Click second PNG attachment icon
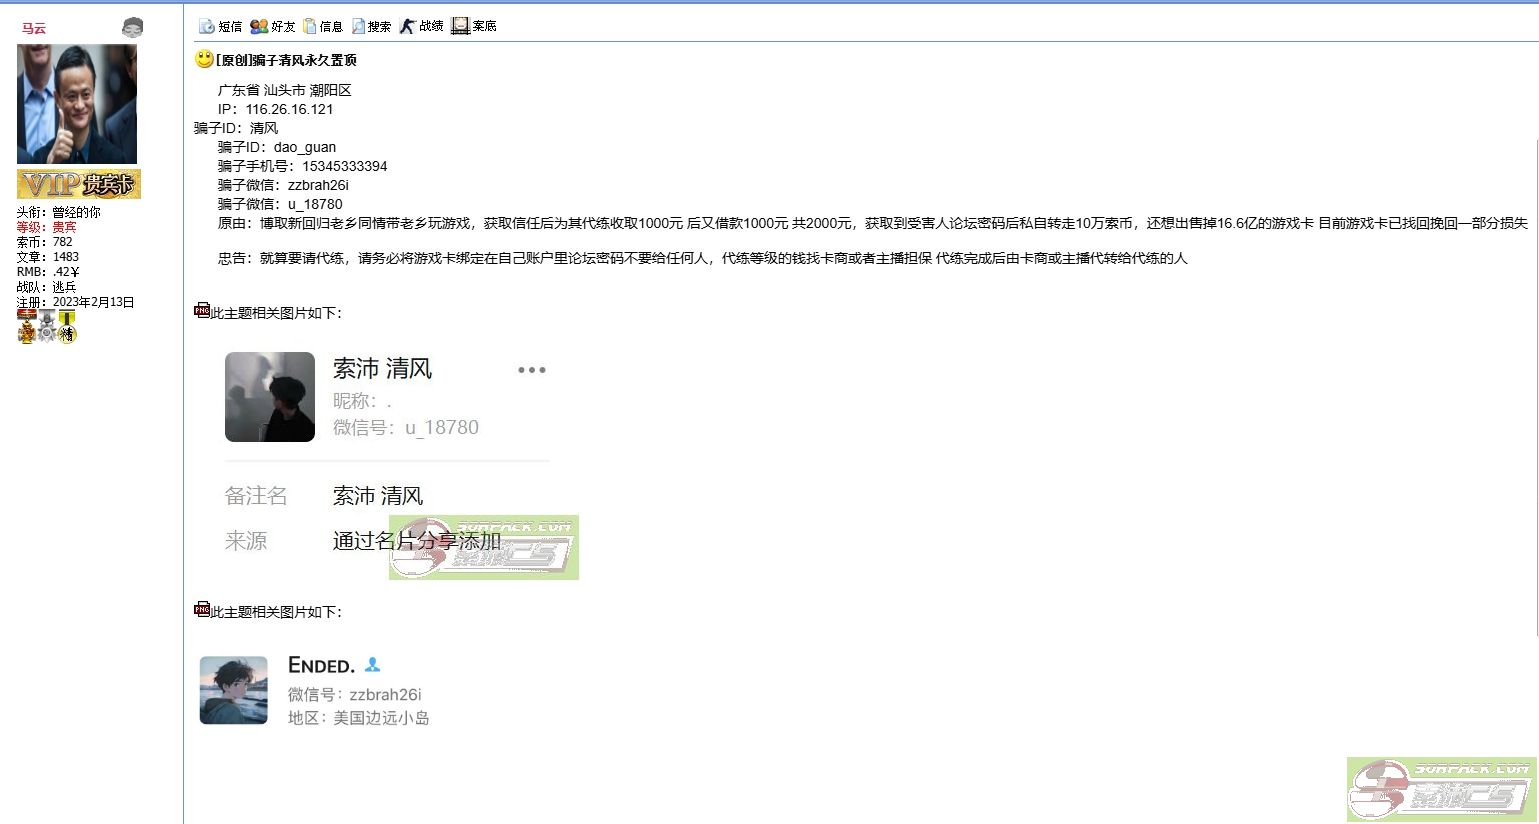Image resolution: width=1539 pixels, height=824 pixels. tap(202, 610)
